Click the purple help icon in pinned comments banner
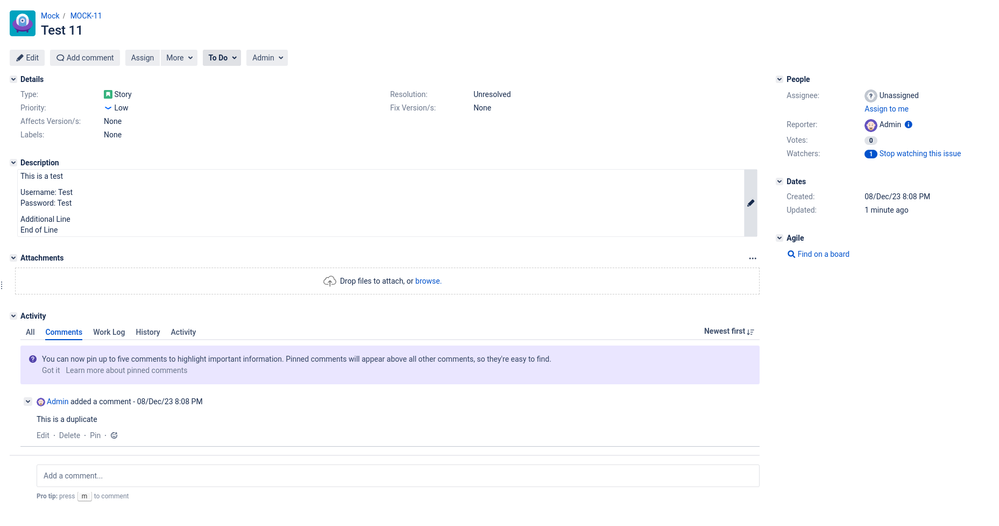Image resolution: width=999 pixels, height=526 pixels. click(32, 359)
